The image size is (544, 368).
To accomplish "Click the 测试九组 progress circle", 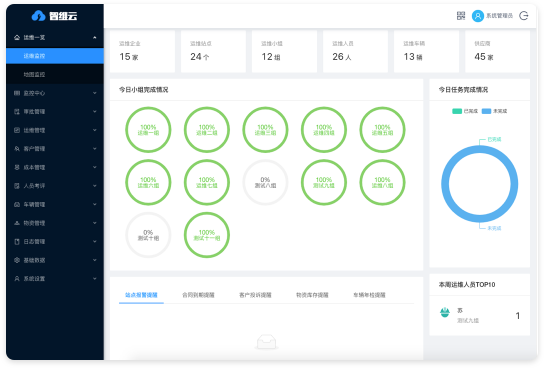I will click(324, 182).
